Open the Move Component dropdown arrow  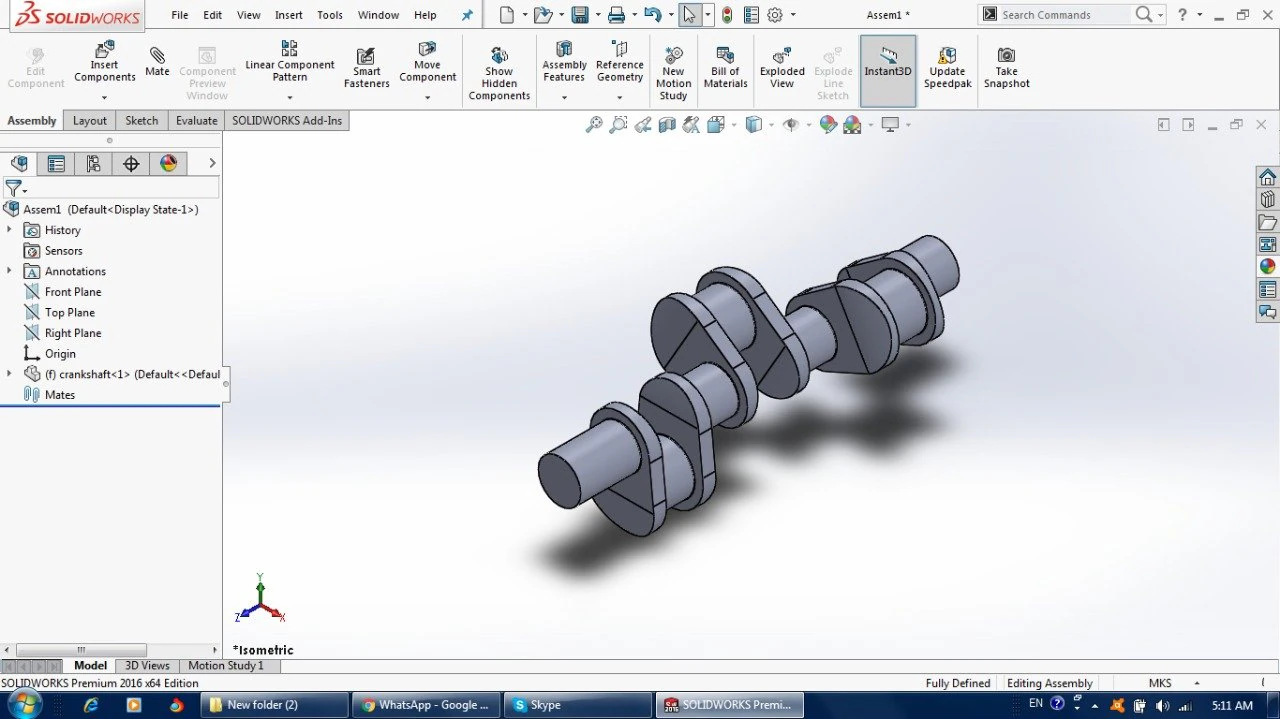click(427, 98)
